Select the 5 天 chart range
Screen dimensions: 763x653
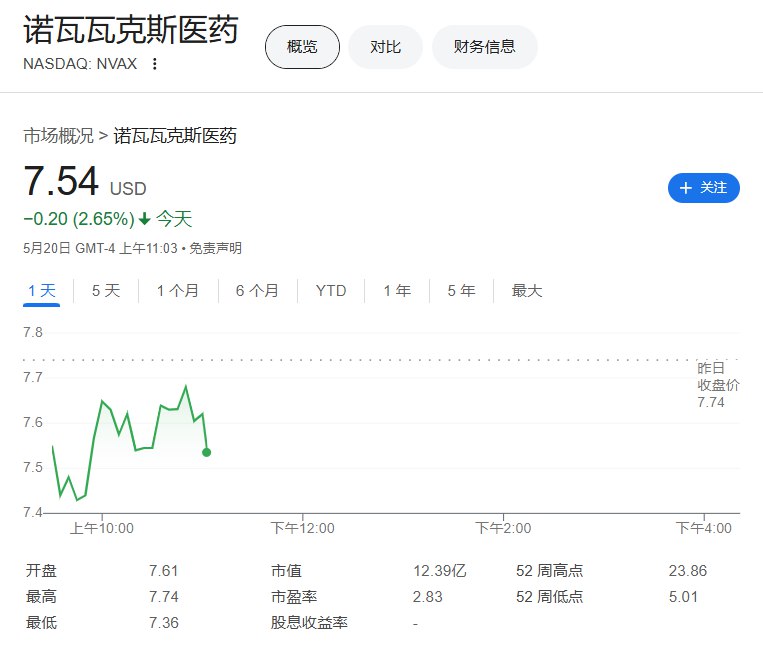106,291
